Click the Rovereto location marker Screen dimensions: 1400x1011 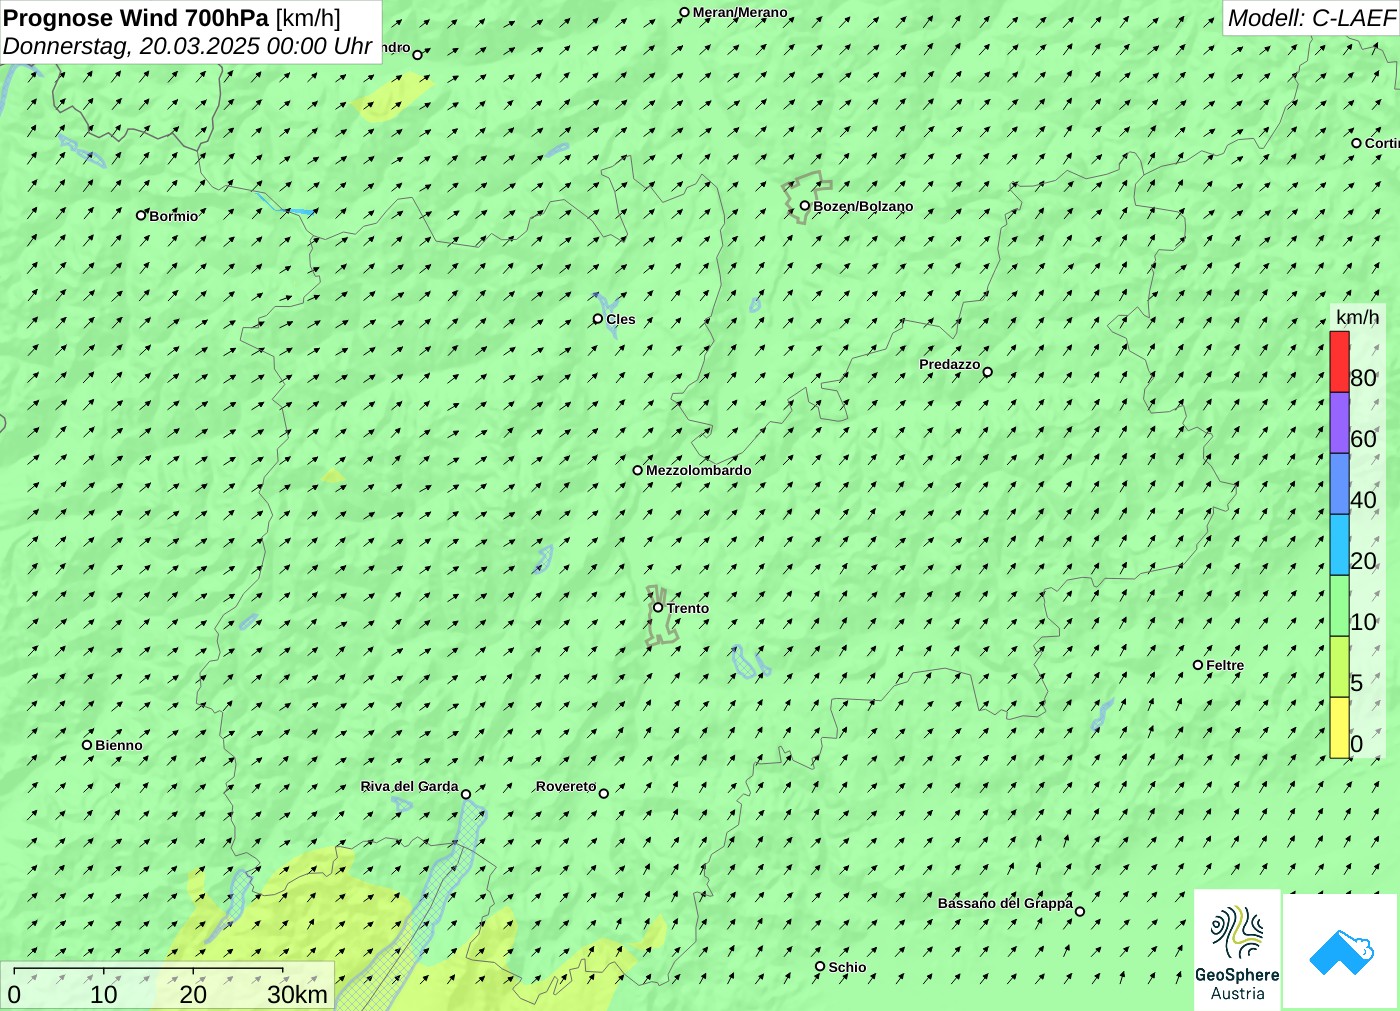[x=603, y=793]
